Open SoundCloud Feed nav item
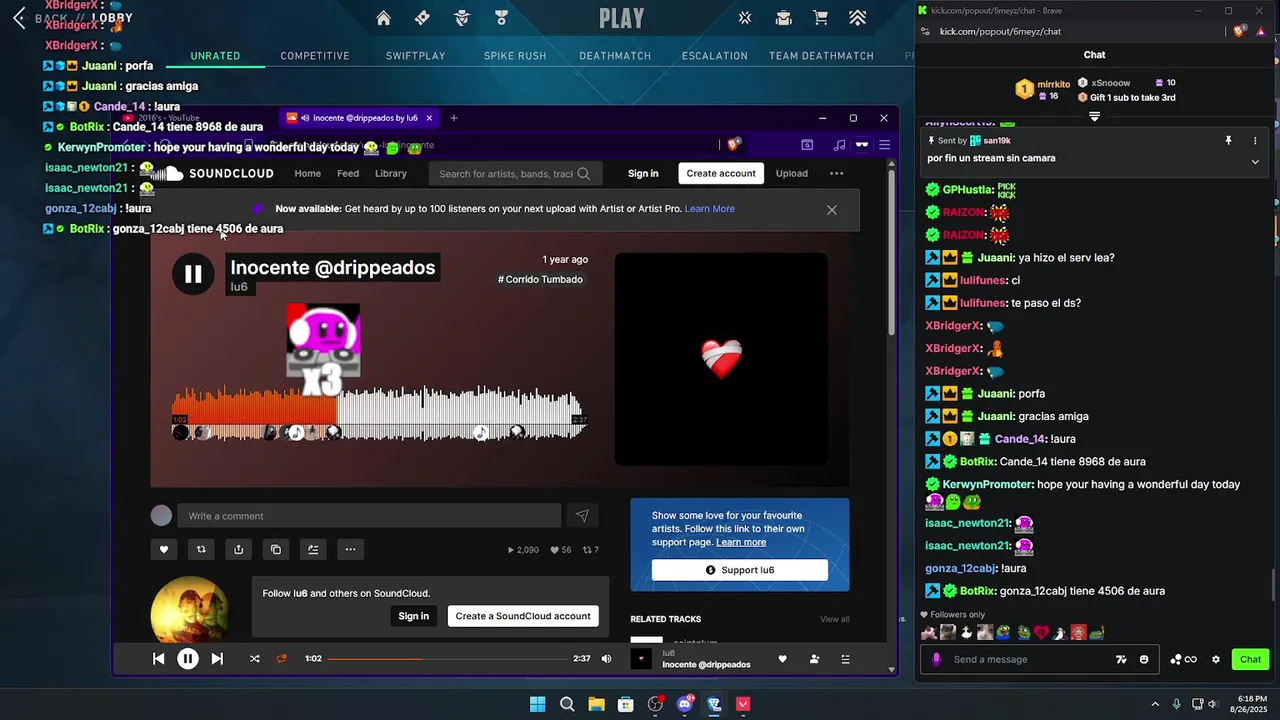1280x720 pixels. (x=348, y=173)
